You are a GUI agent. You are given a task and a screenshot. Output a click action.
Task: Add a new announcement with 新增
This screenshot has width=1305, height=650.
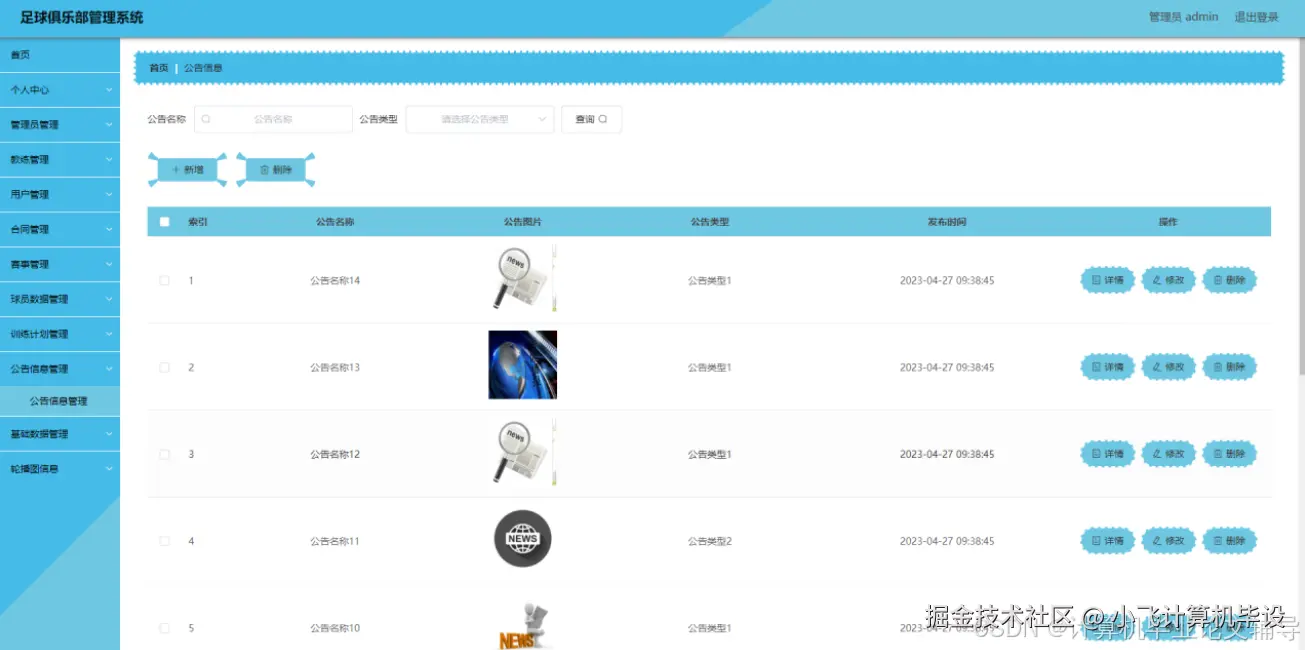pyautogui.click(x=188, y=170)
